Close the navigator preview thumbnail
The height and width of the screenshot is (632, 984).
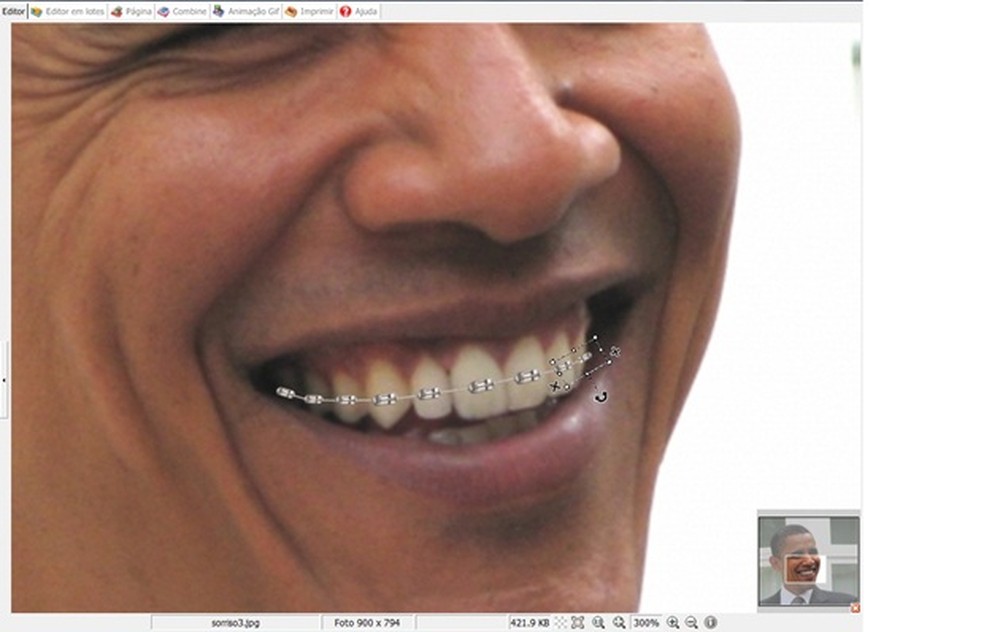[855, 608]
